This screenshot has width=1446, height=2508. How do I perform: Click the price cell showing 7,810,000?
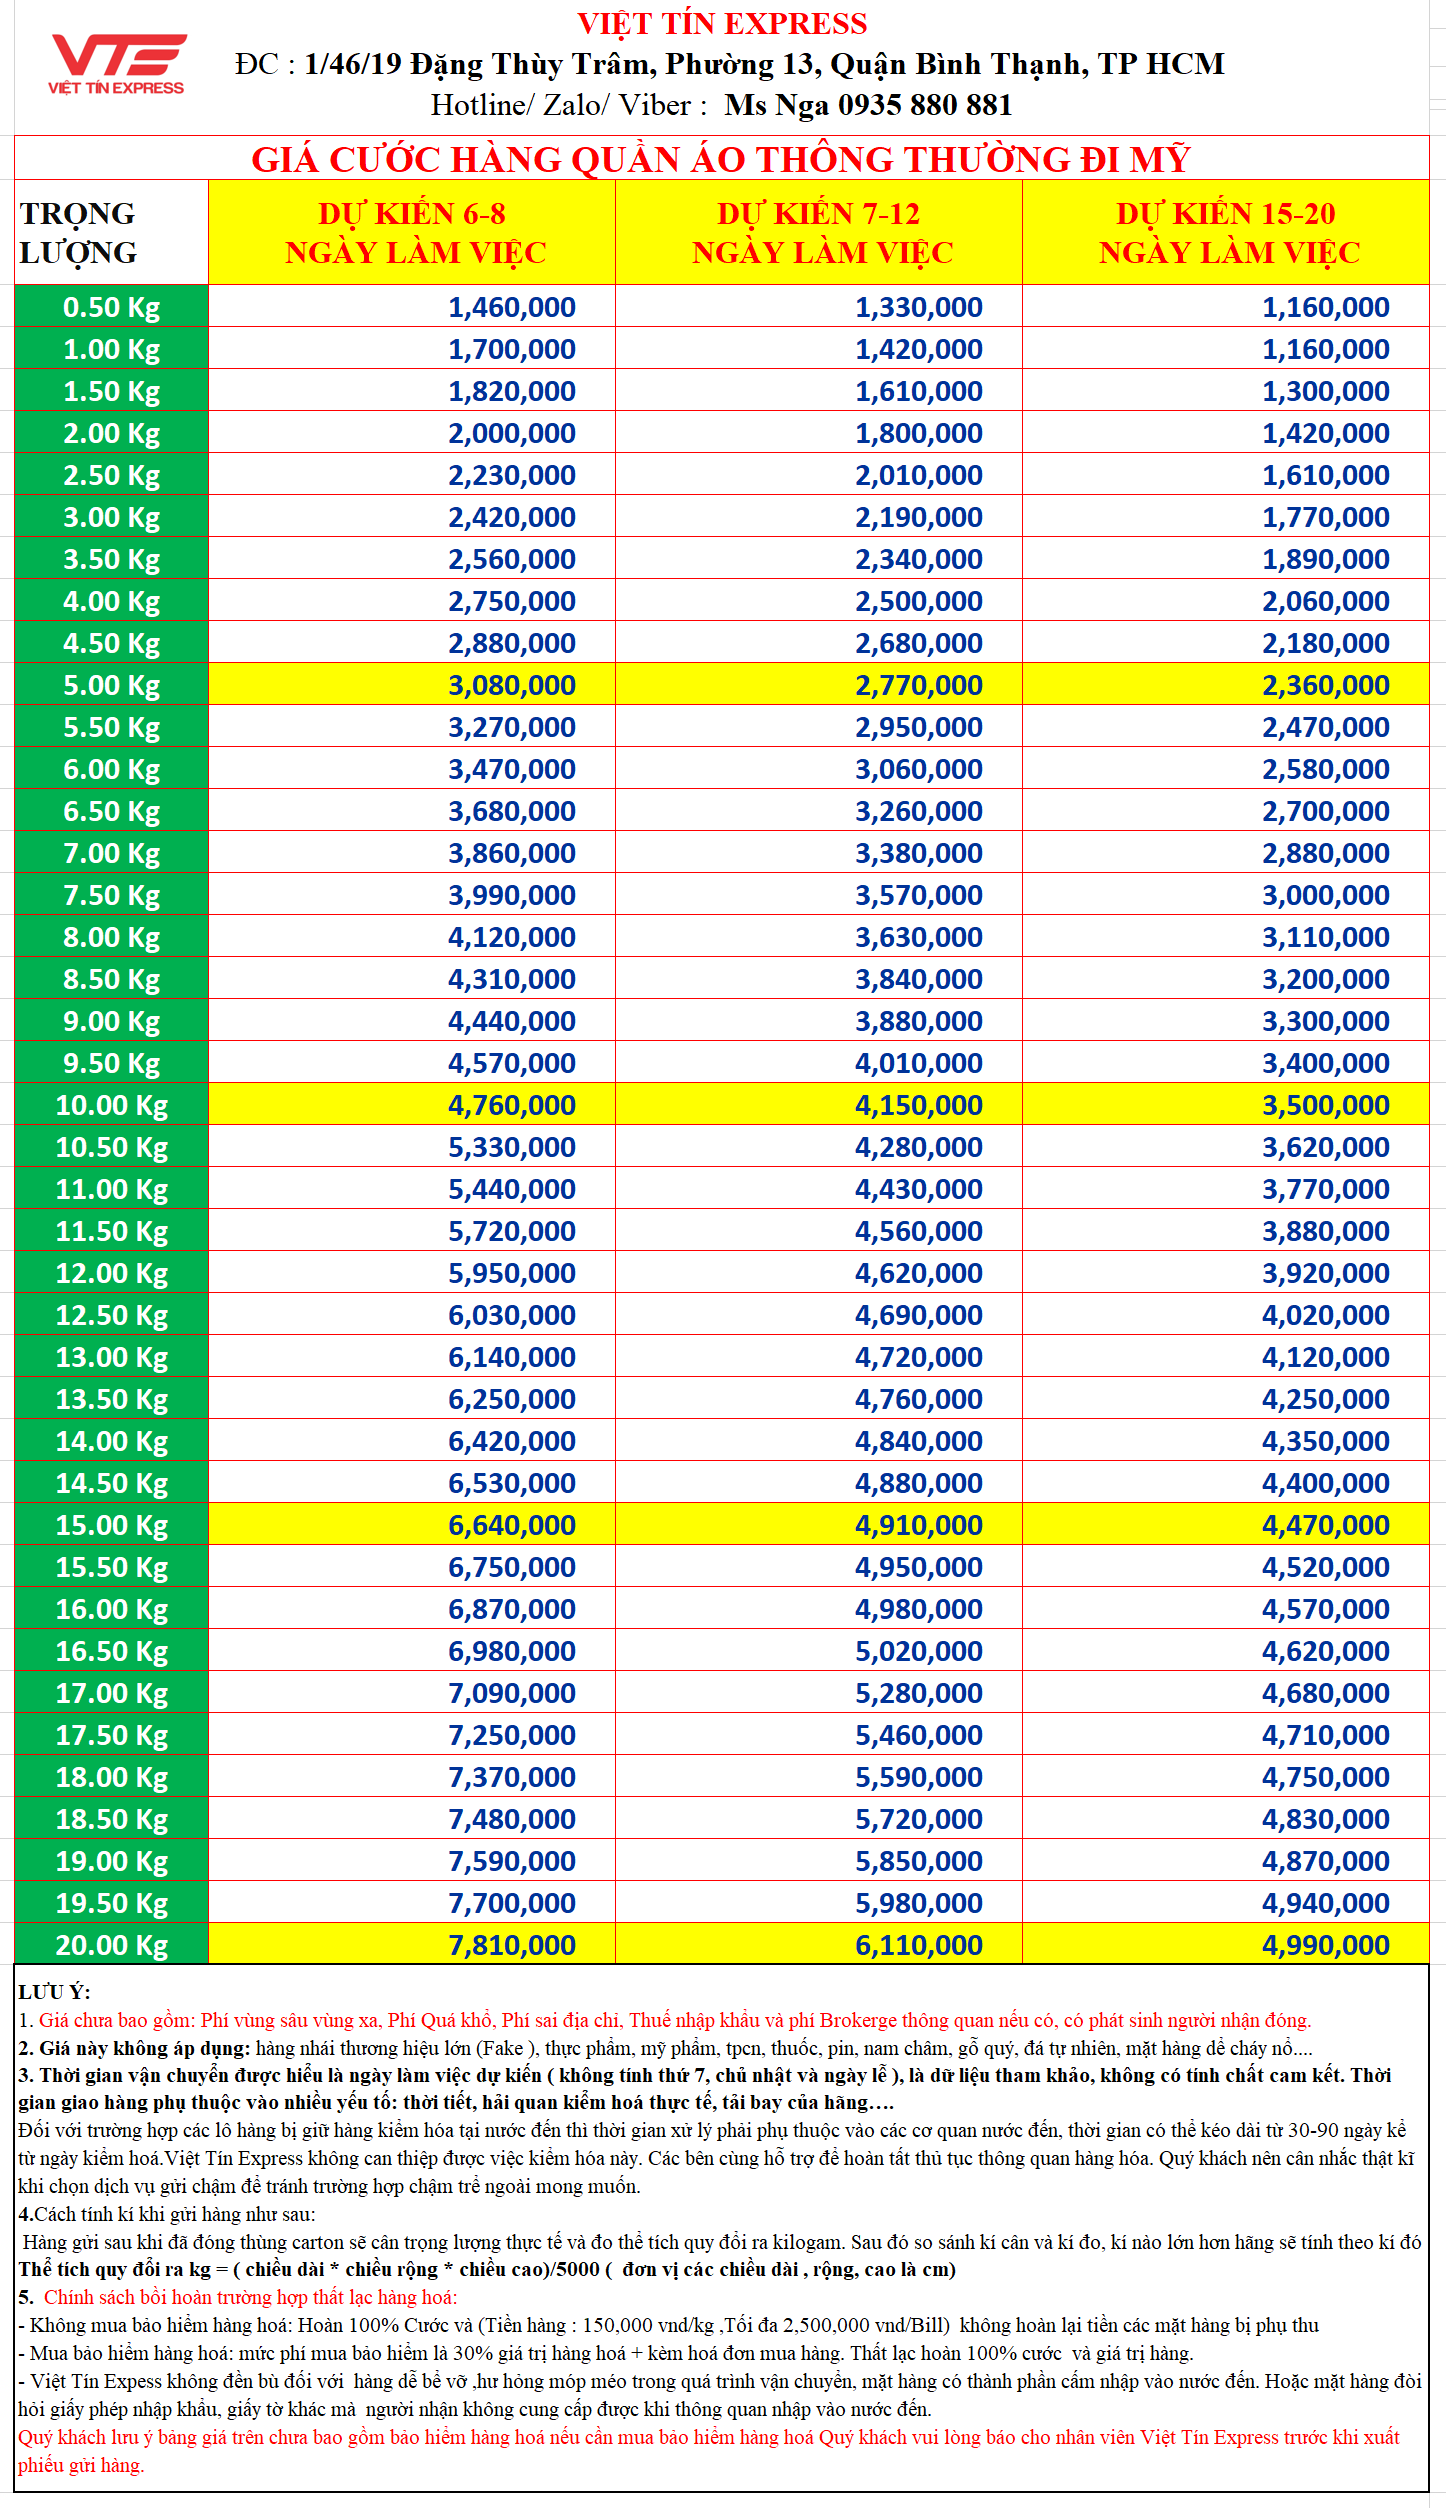click(x=511, y=1945)
